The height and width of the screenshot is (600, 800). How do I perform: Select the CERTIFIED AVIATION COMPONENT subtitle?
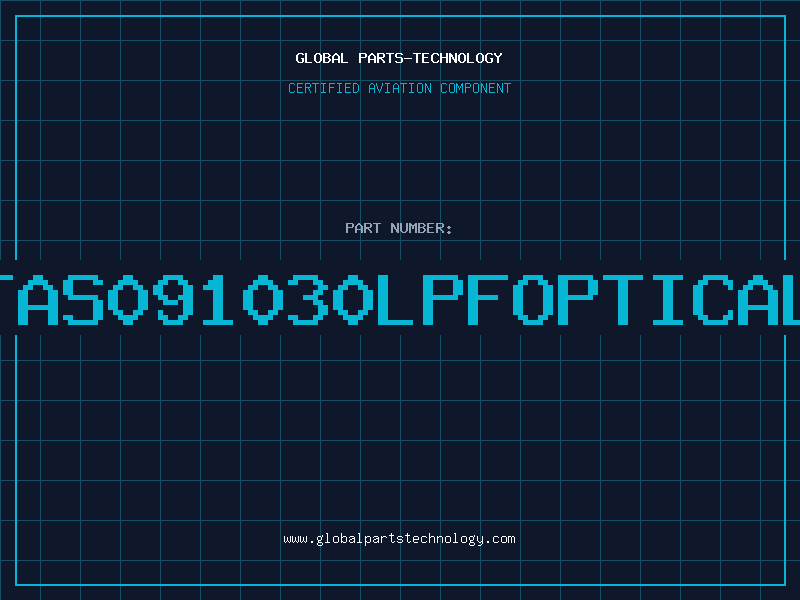point(399,88)
